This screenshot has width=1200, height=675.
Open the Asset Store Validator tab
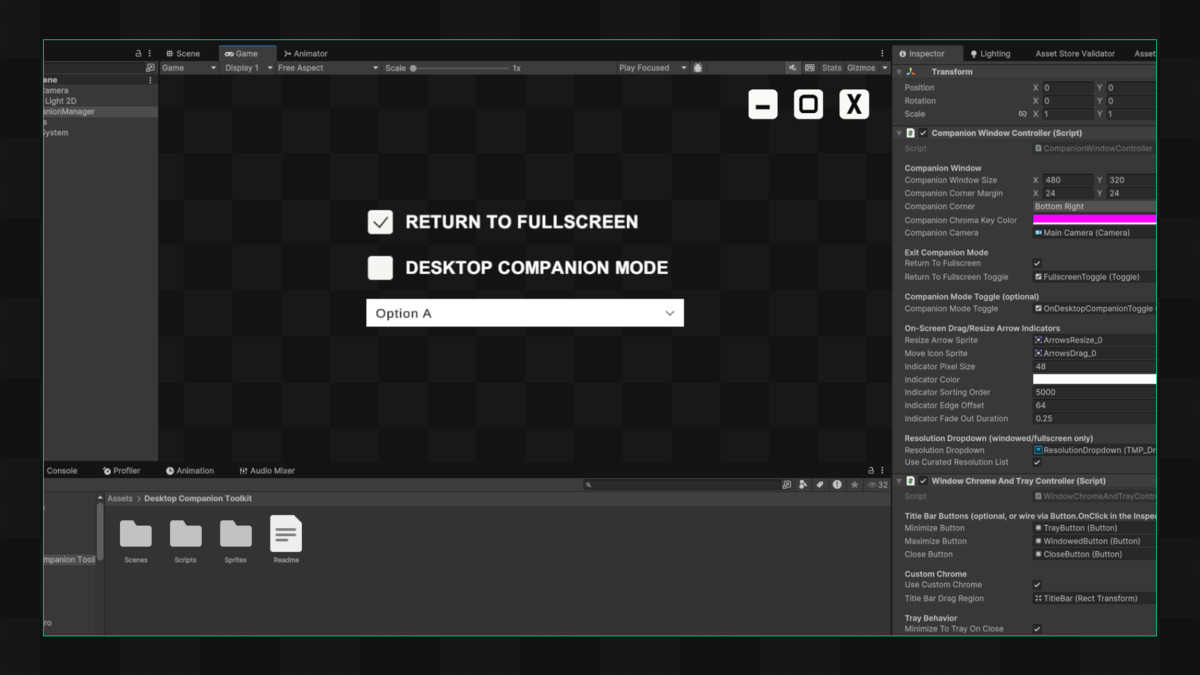tap(1075, 54)
